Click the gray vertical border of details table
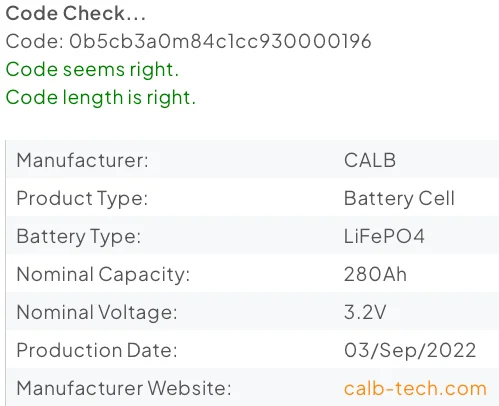Viewport: 499px width, 406px height. (6, 273)
